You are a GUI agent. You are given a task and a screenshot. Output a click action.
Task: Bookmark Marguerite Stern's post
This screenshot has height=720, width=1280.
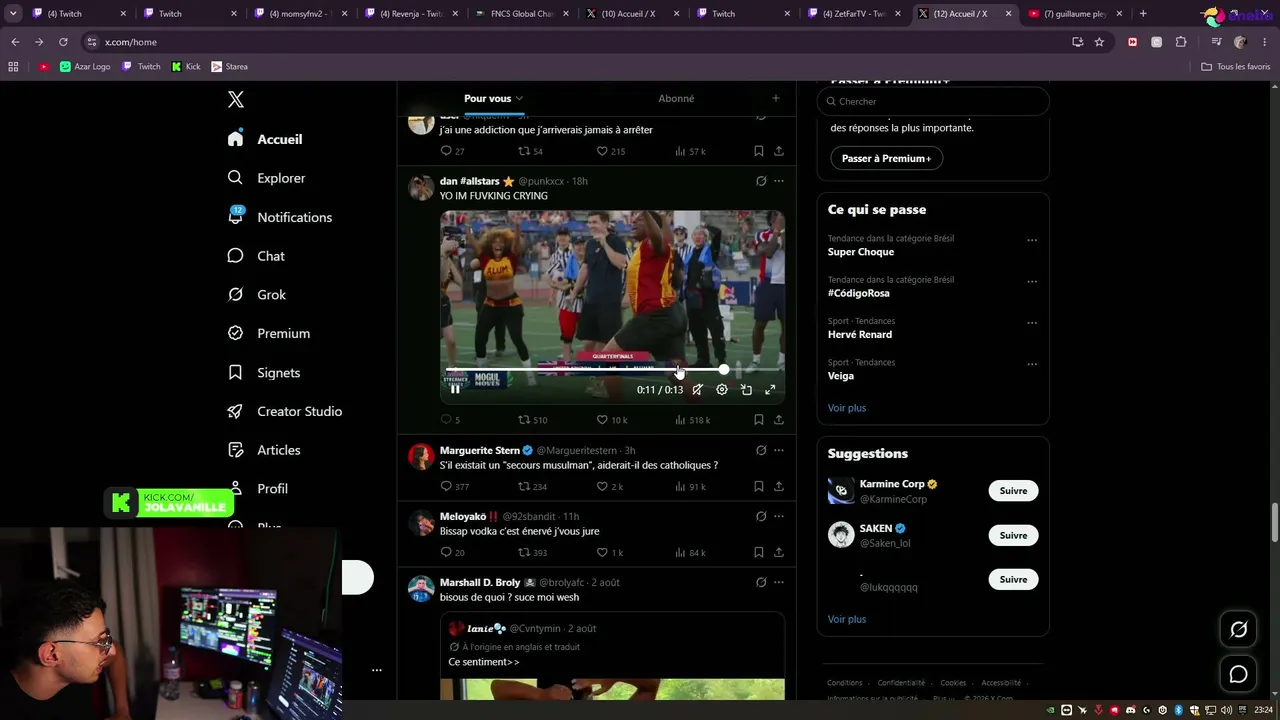point(759,487)
